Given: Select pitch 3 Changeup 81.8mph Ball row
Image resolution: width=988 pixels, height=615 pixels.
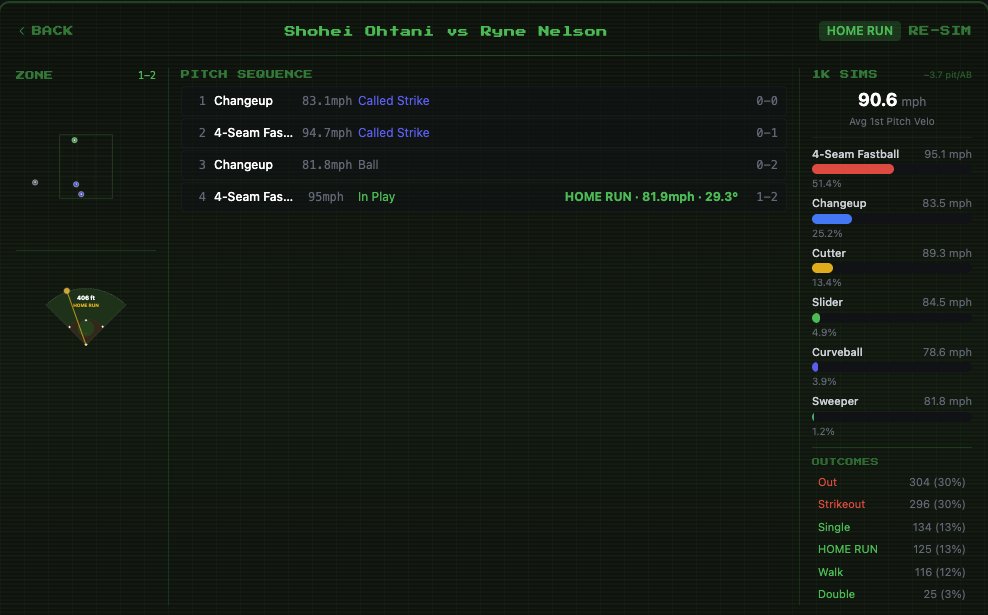Looking at the screenshot, I should [483, 165].
